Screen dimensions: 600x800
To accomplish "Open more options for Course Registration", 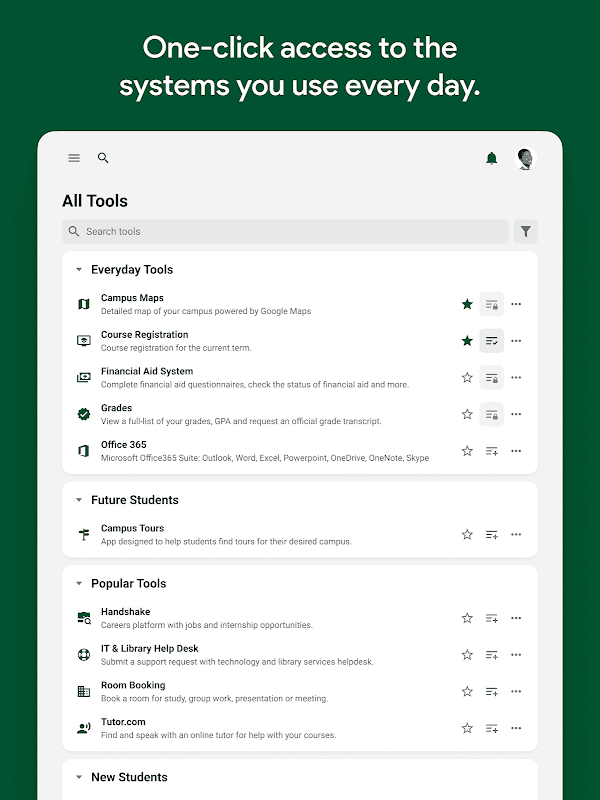I will coord(516,341).
